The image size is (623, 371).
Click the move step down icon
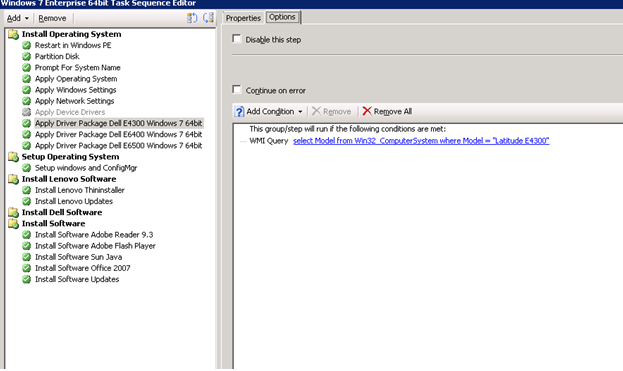click(208, 18)
